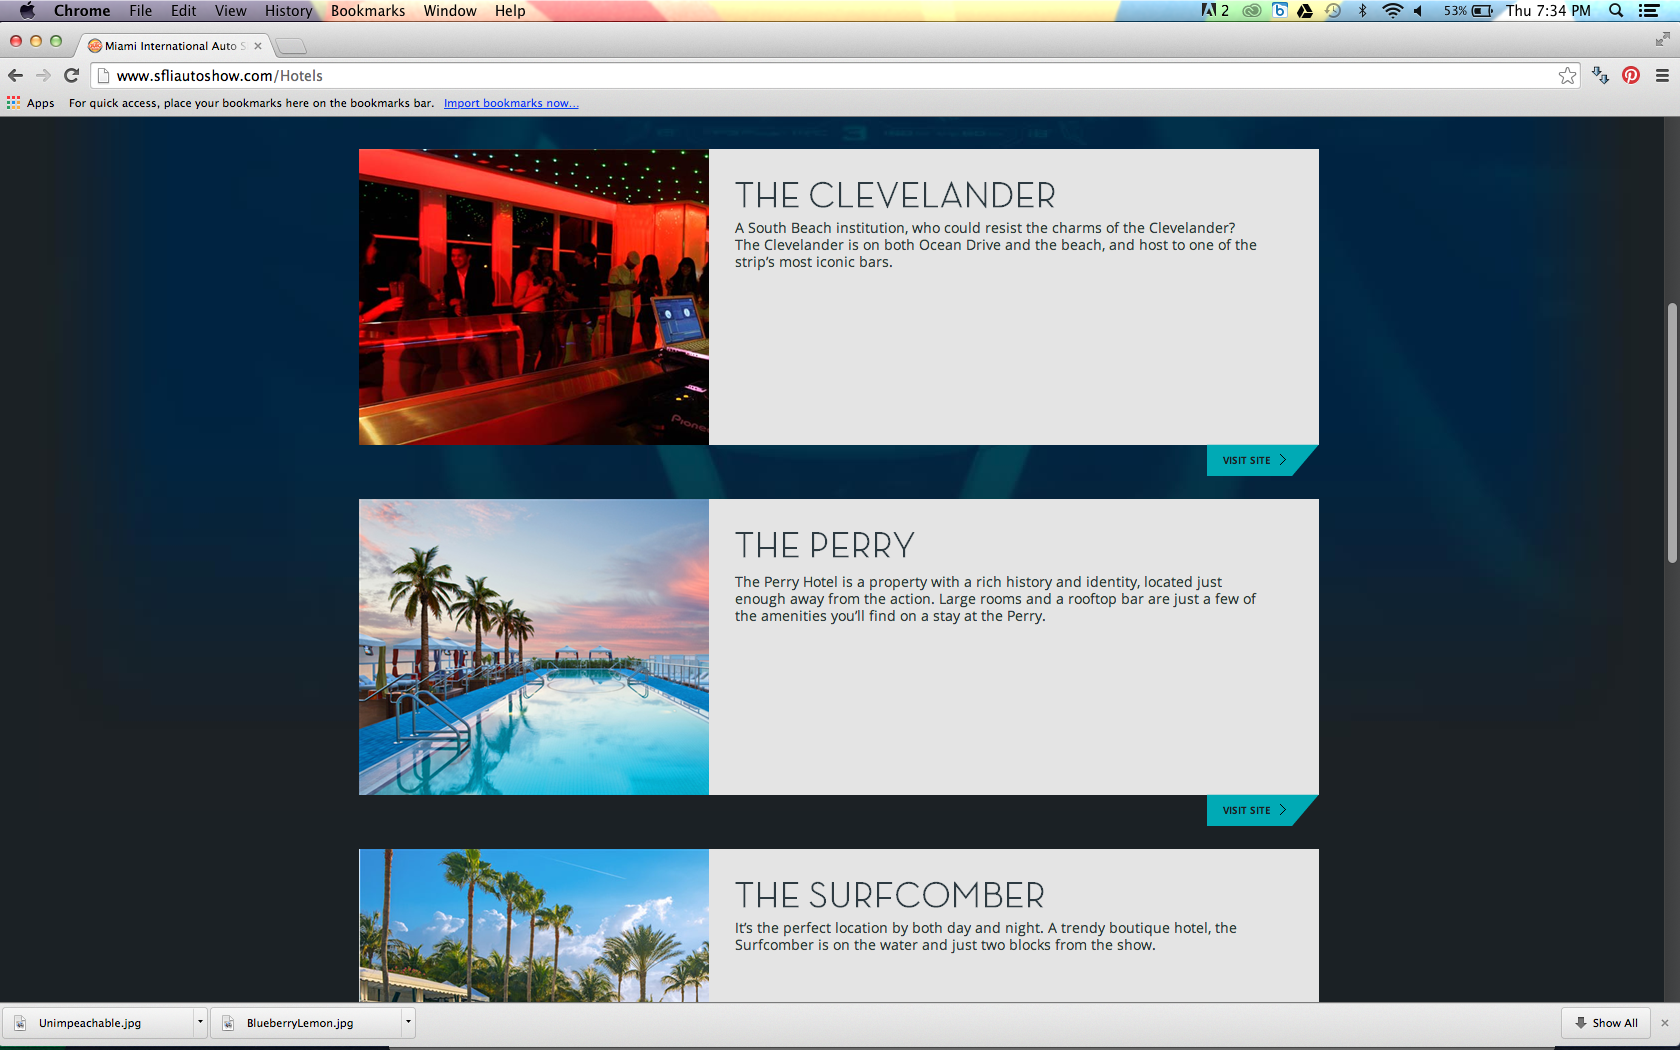Close the downloads bar with X

(x=1665, y=1023)
